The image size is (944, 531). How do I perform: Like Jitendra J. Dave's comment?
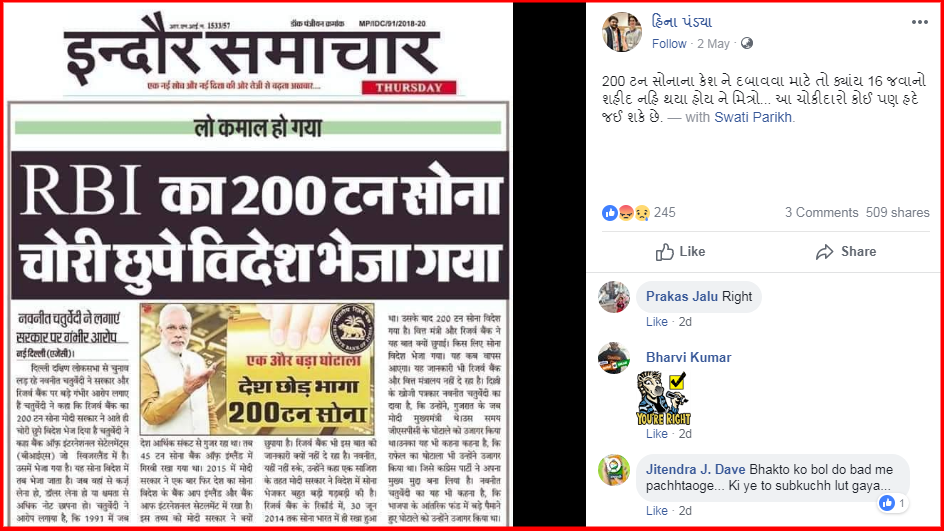[656, 511]
